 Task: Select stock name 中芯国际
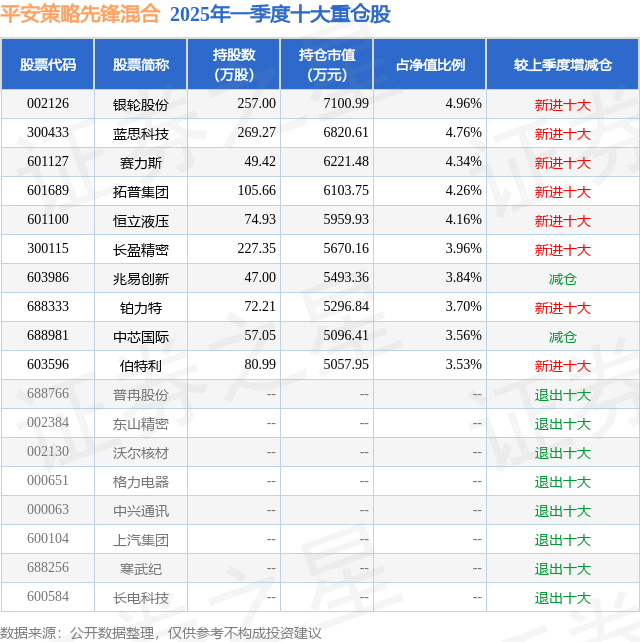tap(141, 337)
